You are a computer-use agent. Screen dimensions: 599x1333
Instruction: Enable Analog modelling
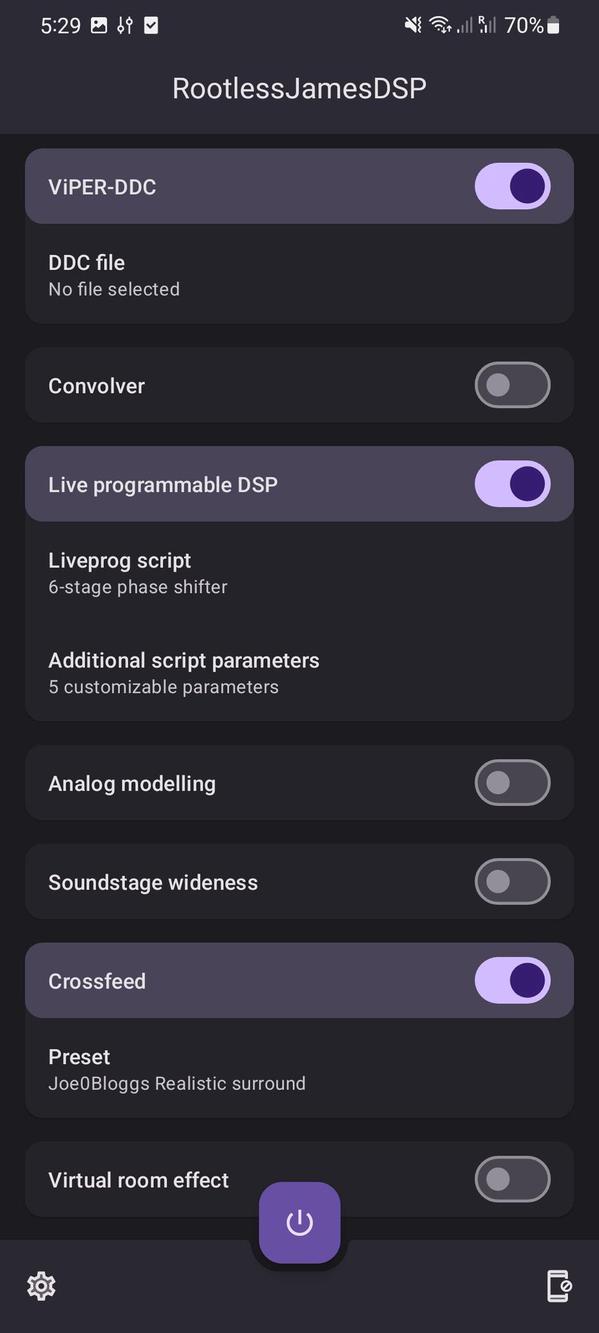tap(512, 783)
